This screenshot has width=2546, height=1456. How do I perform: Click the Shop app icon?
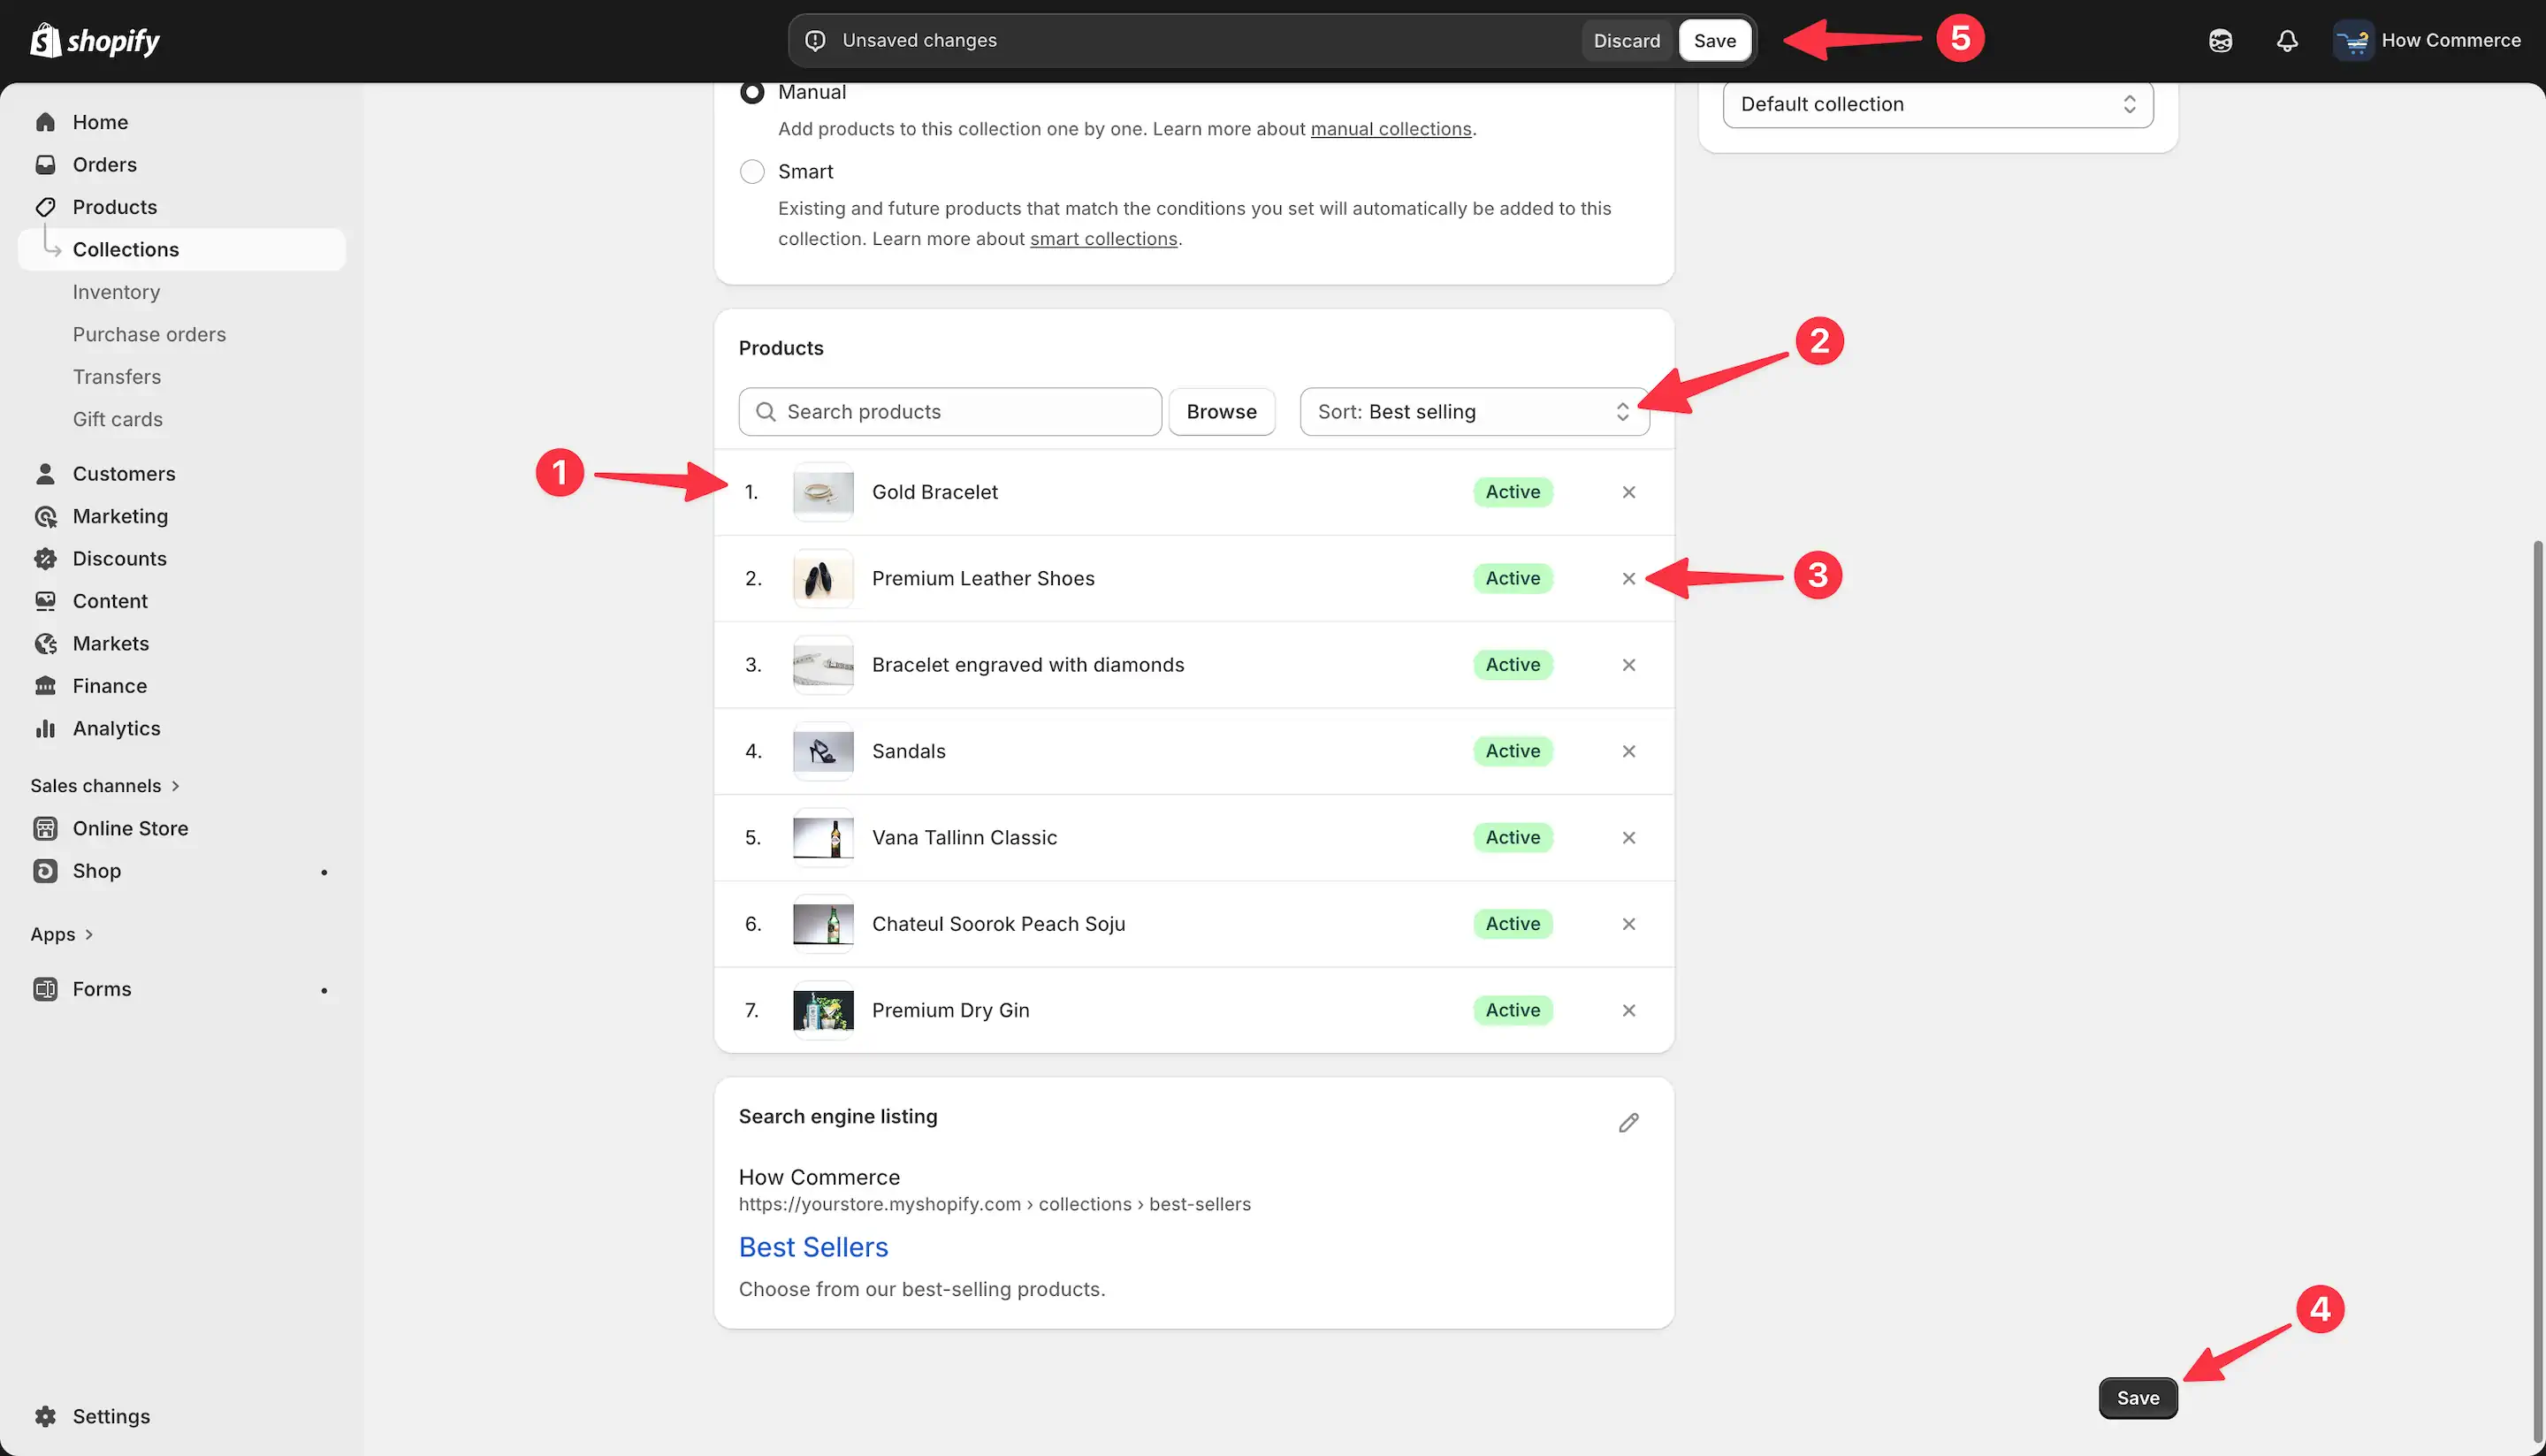(45, 871)
